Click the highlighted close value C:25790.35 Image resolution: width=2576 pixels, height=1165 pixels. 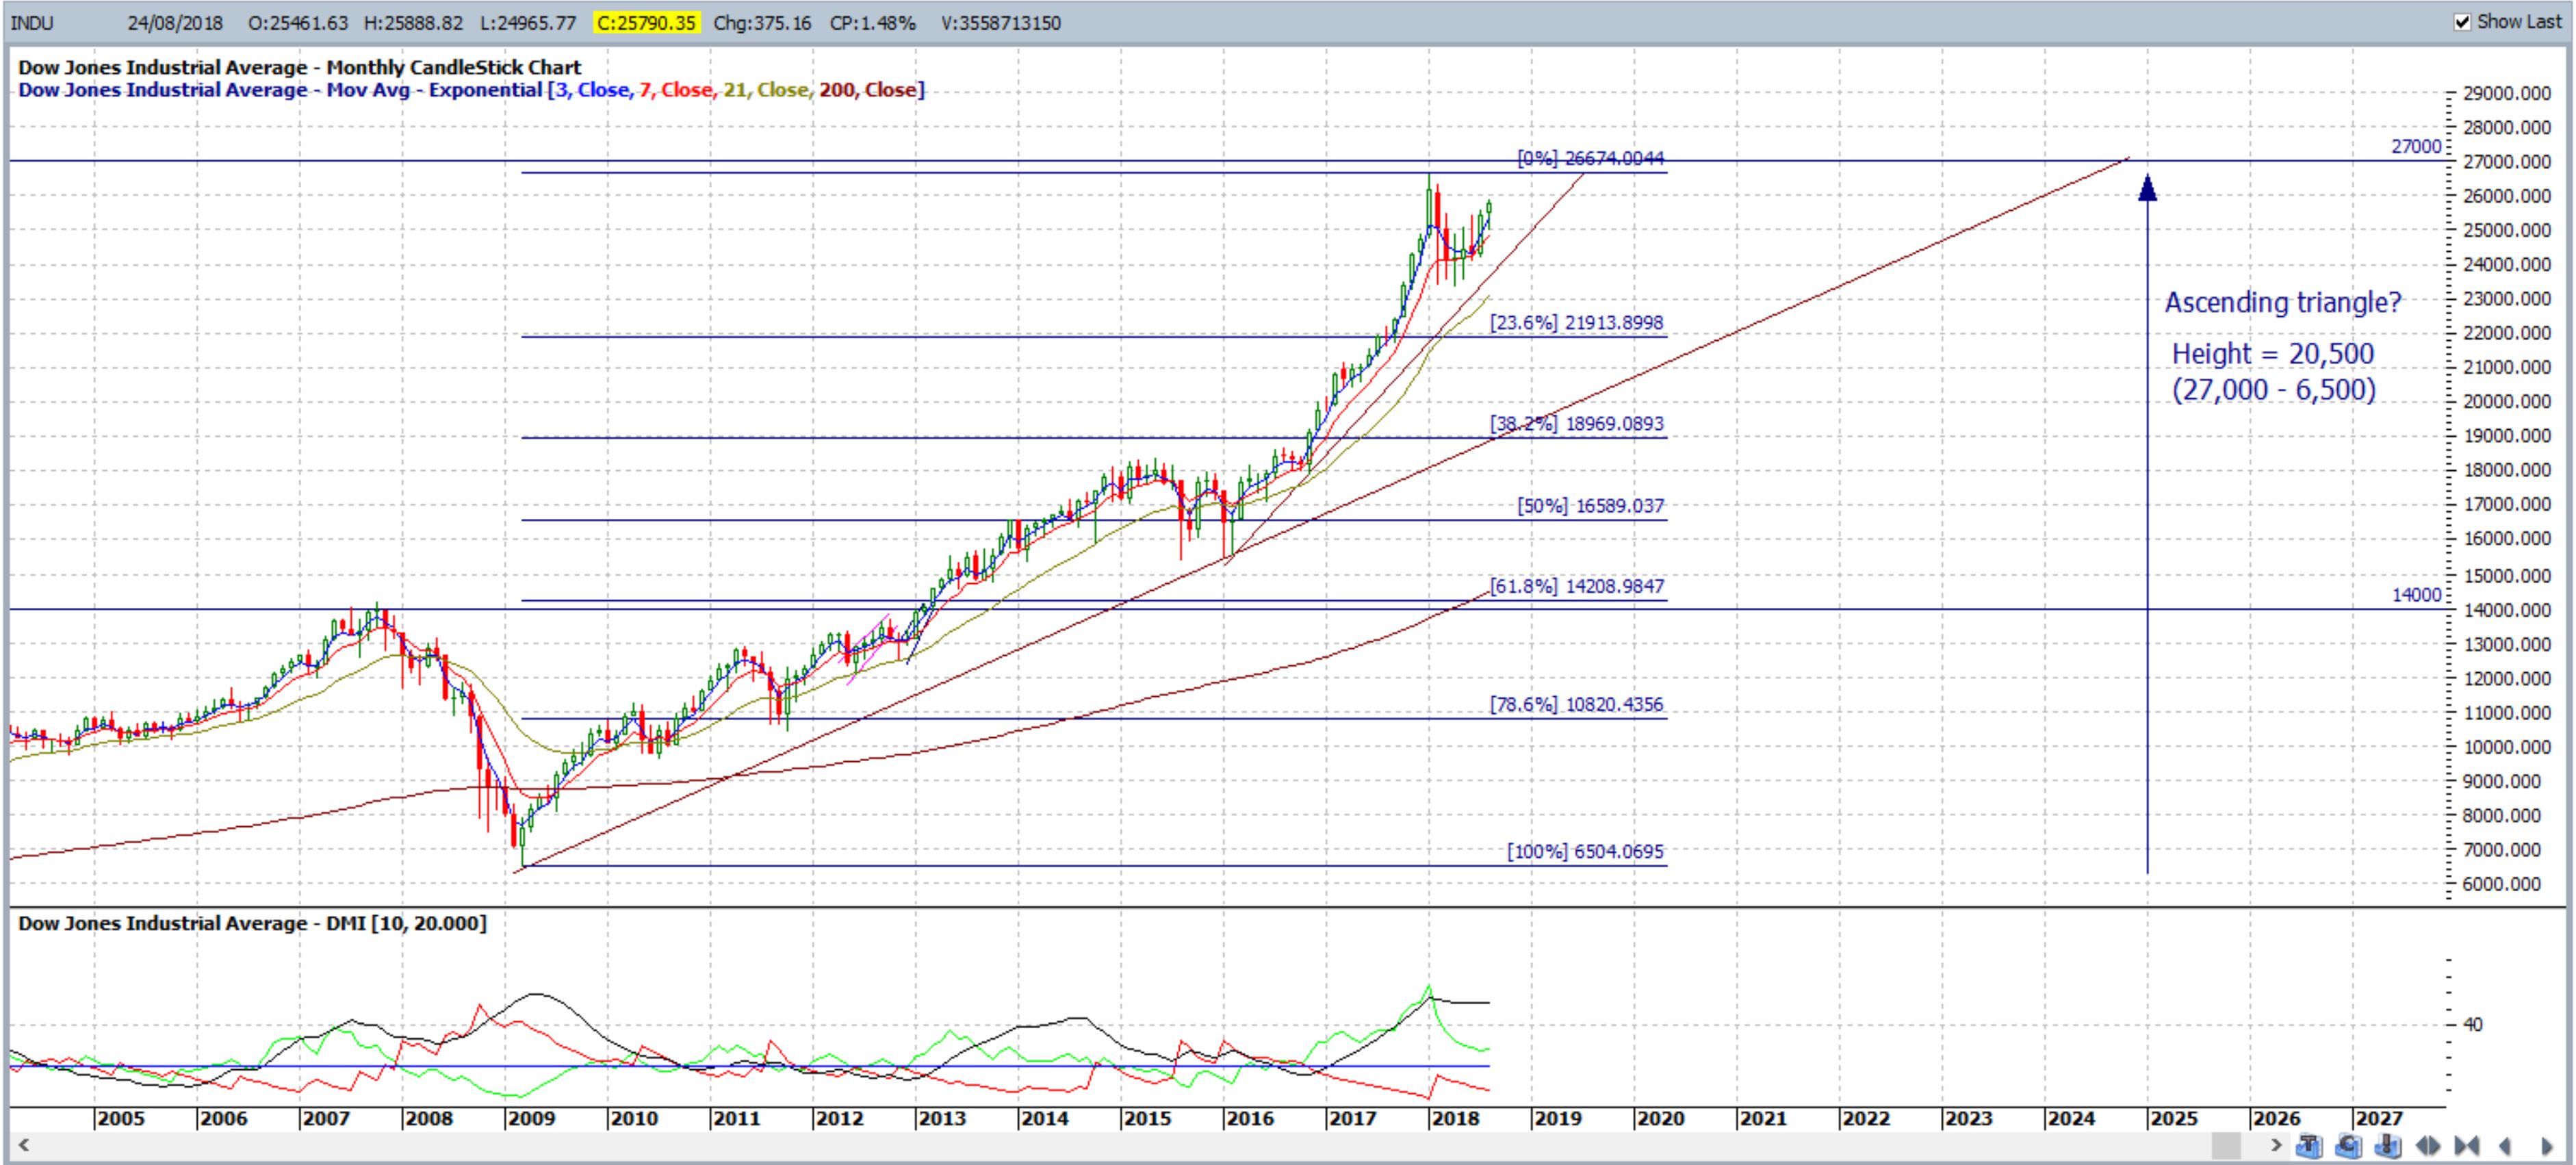coord(646,22)
